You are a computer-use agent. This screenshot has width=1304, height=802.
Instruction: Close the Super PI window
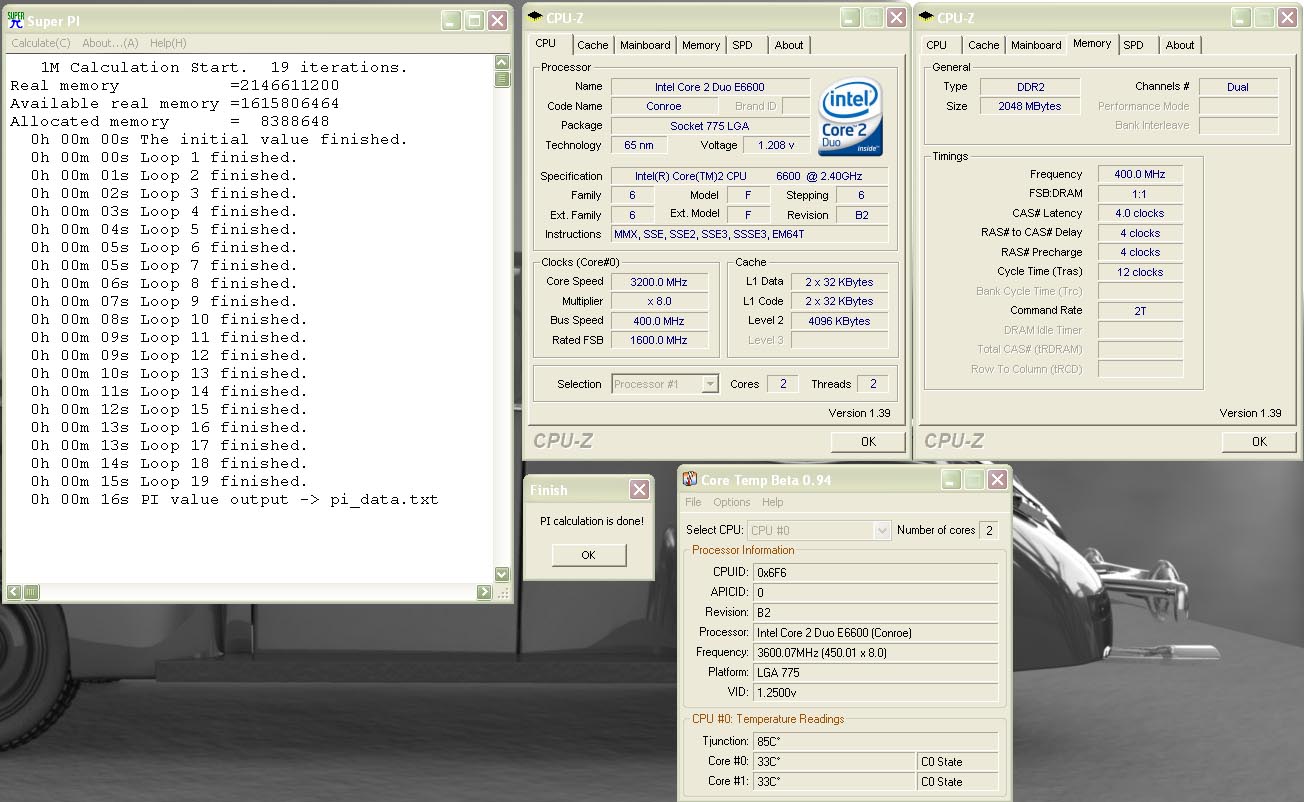[497, 20]
